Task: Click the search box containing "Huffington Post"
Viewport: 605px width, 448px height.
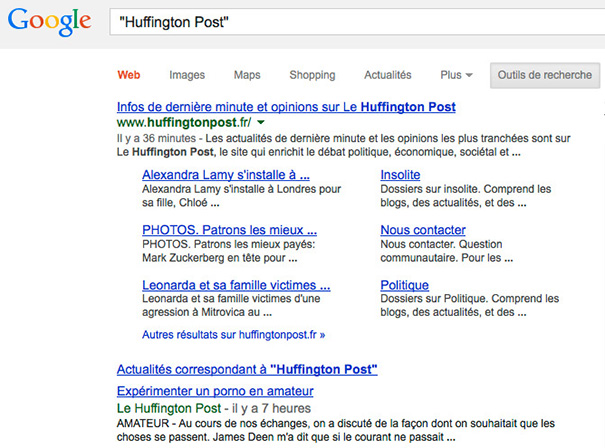Action: pos(357,22)
